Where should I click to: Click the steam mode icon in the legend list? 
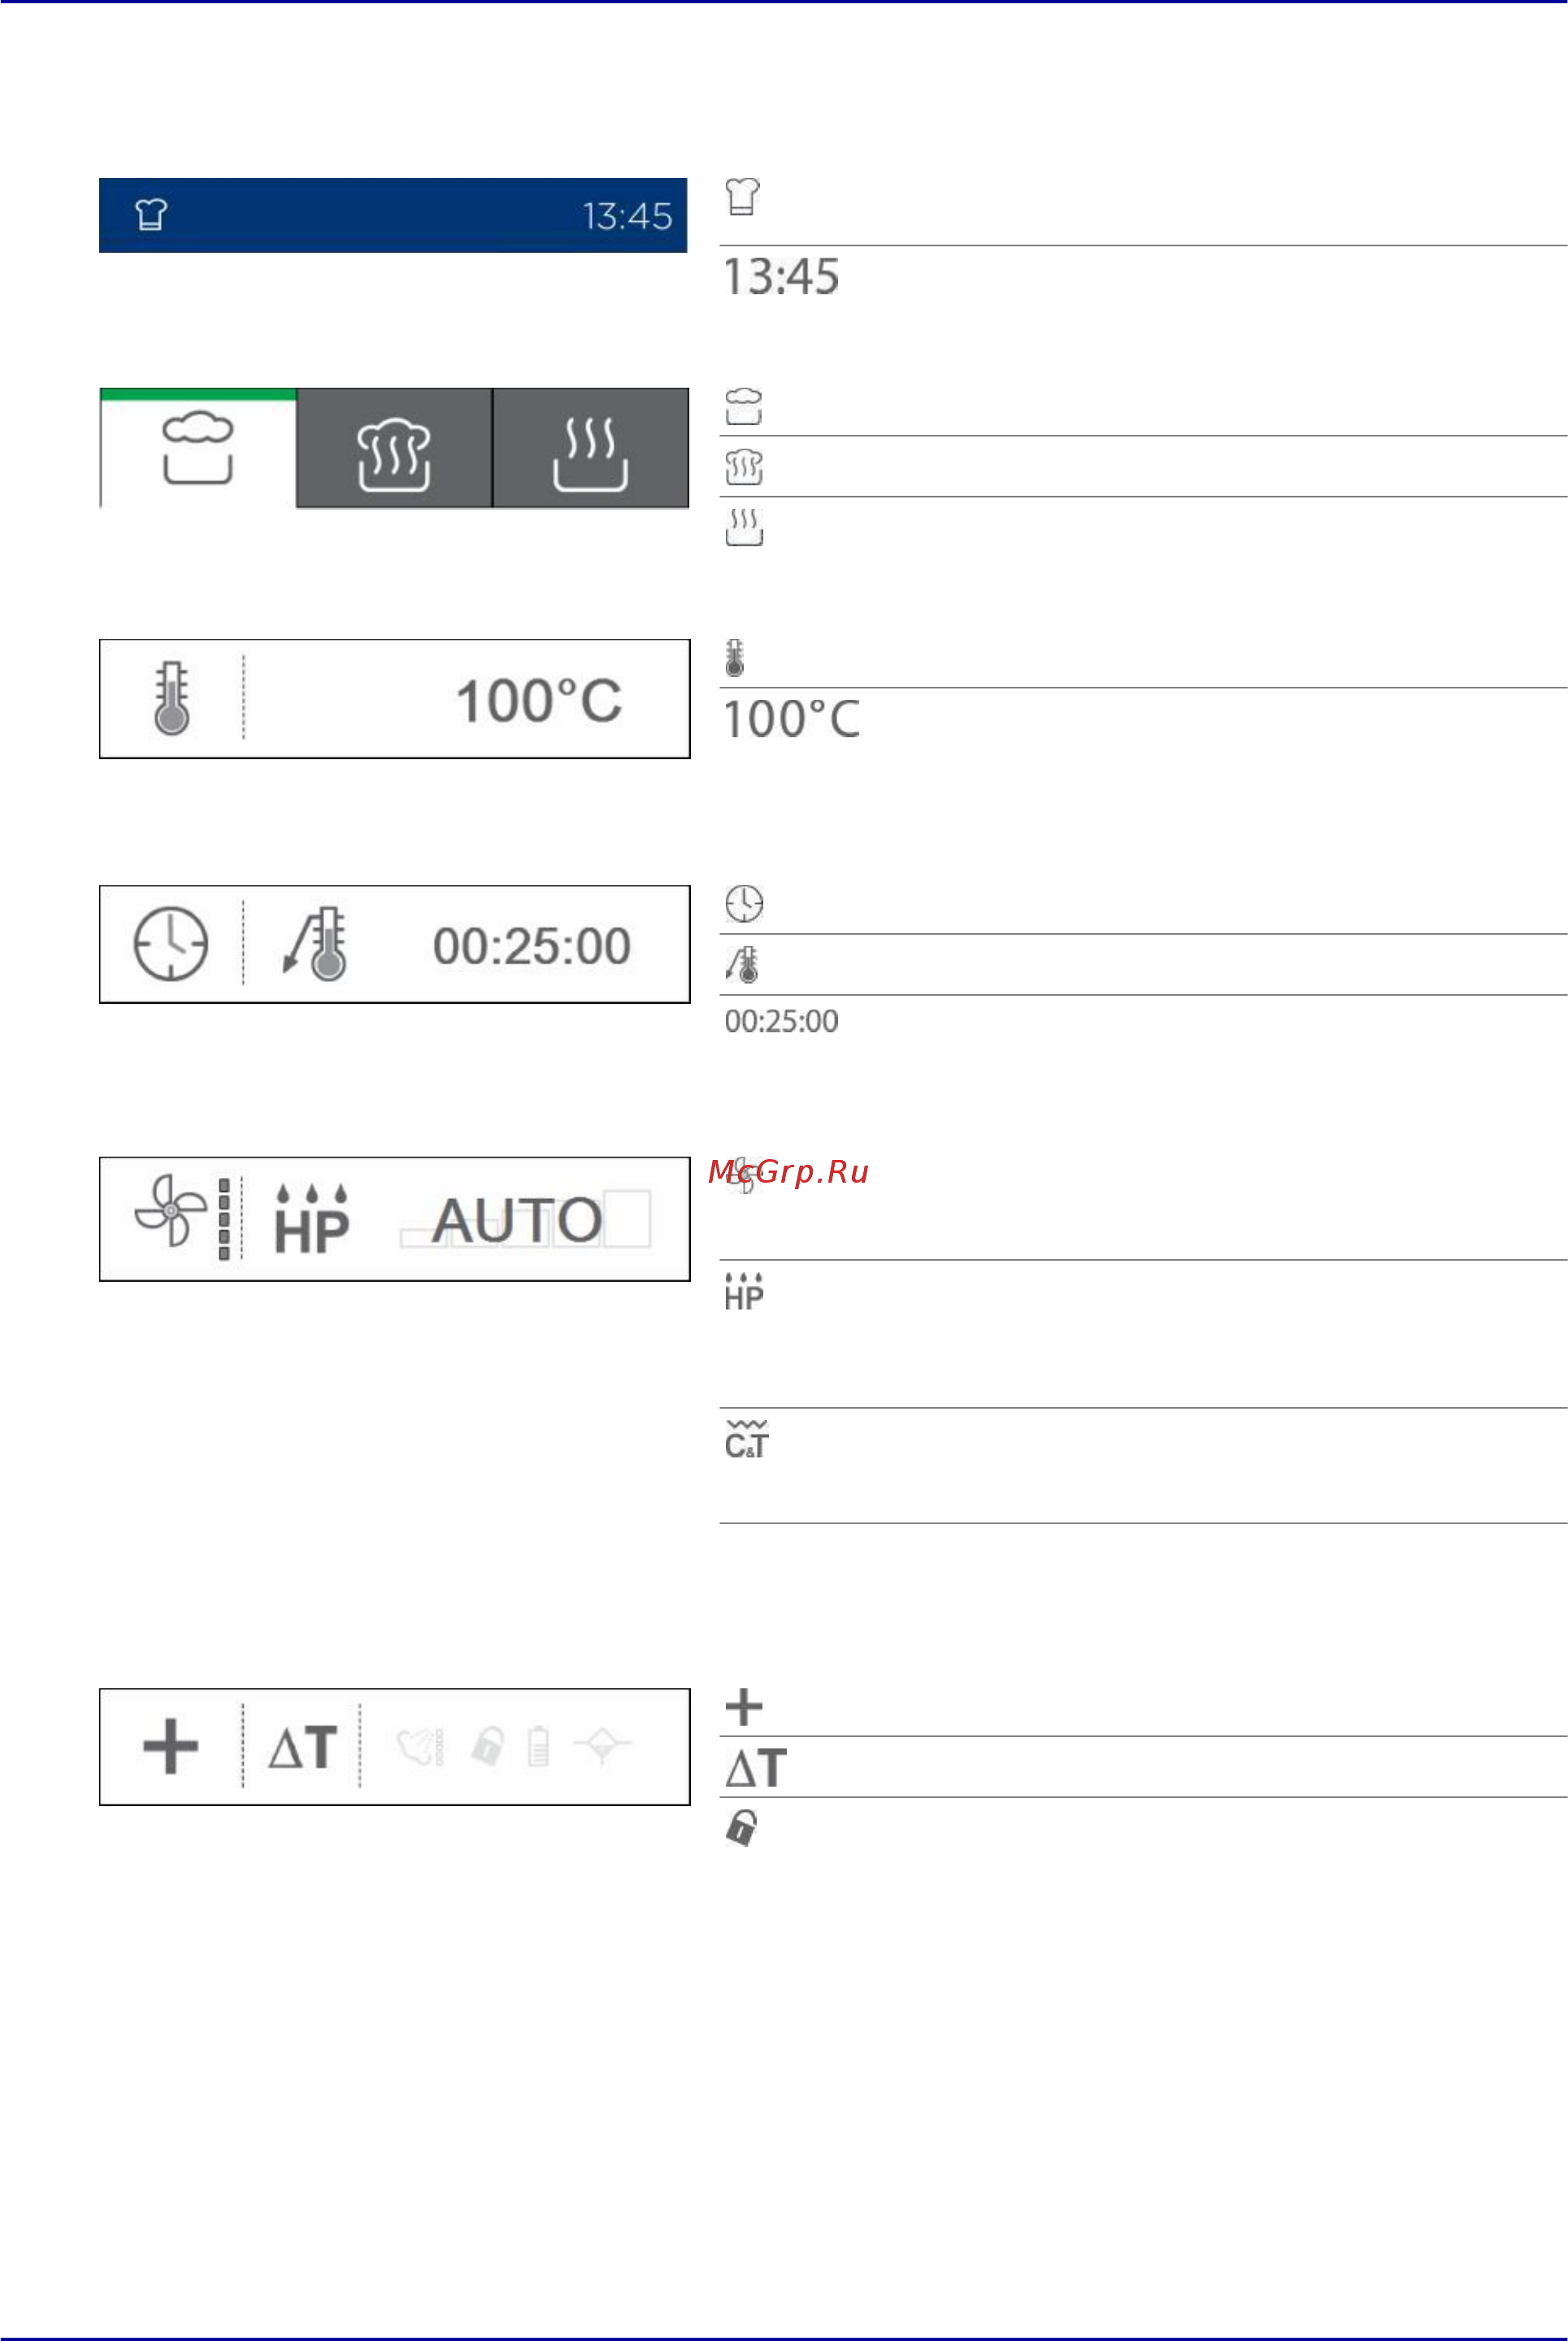coord(744,527)
